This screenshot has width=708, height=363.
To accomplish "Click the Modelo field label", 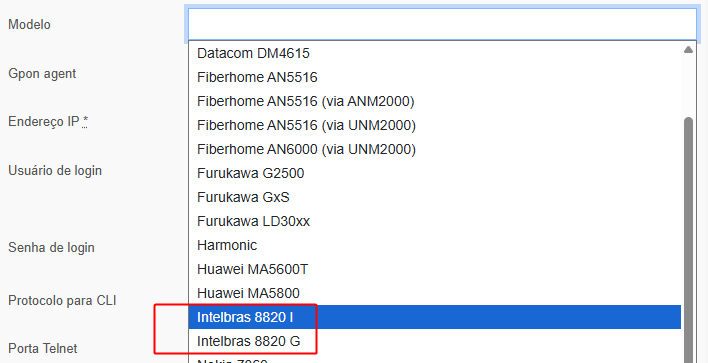I will coord(29,24).
